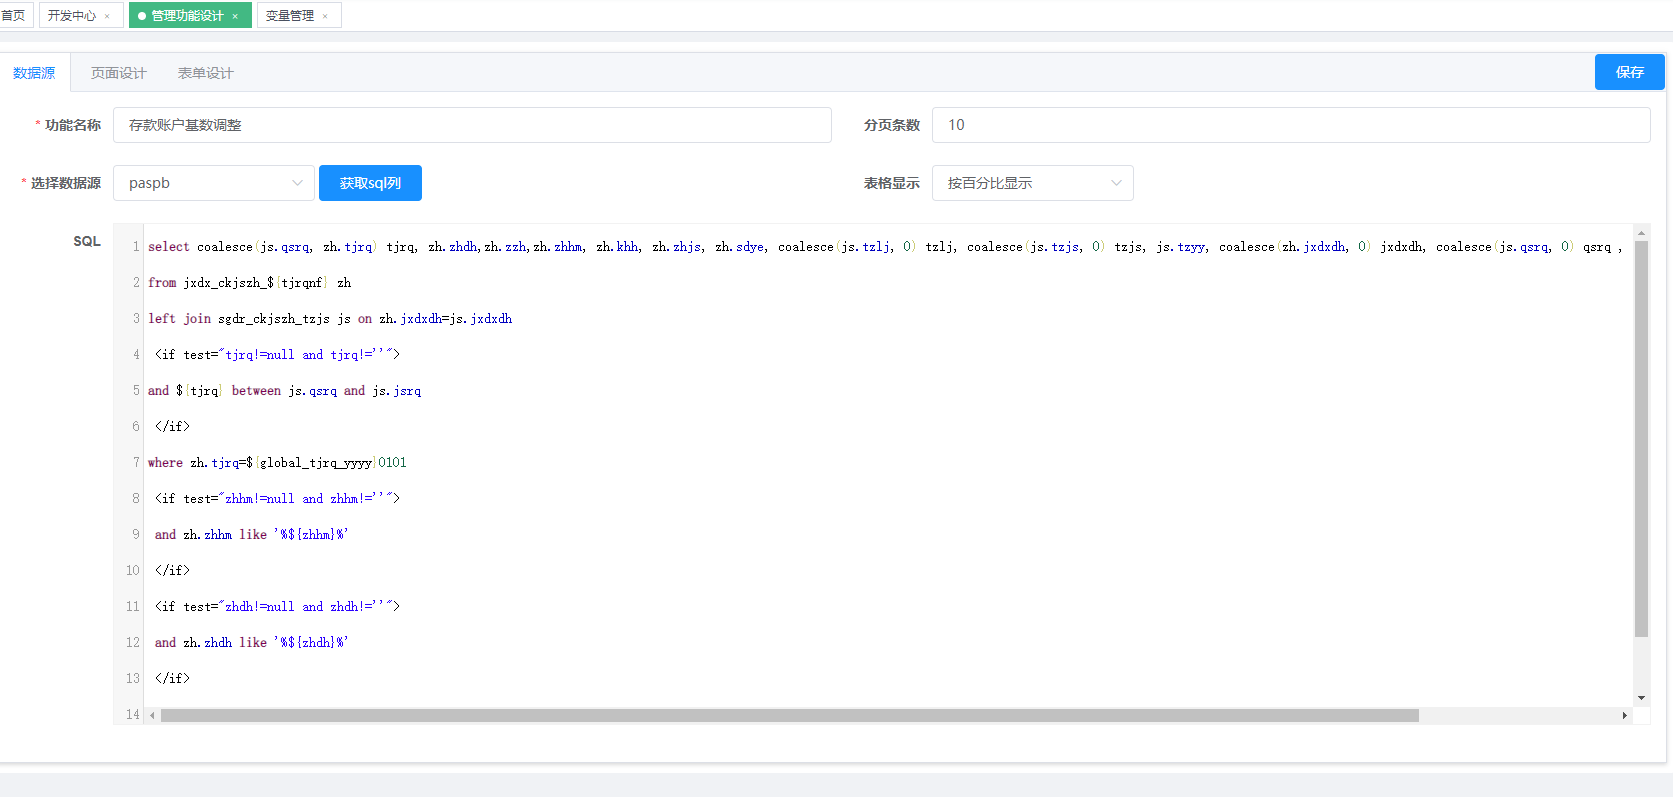Click the horizontal scroll-left arrow

152,716
